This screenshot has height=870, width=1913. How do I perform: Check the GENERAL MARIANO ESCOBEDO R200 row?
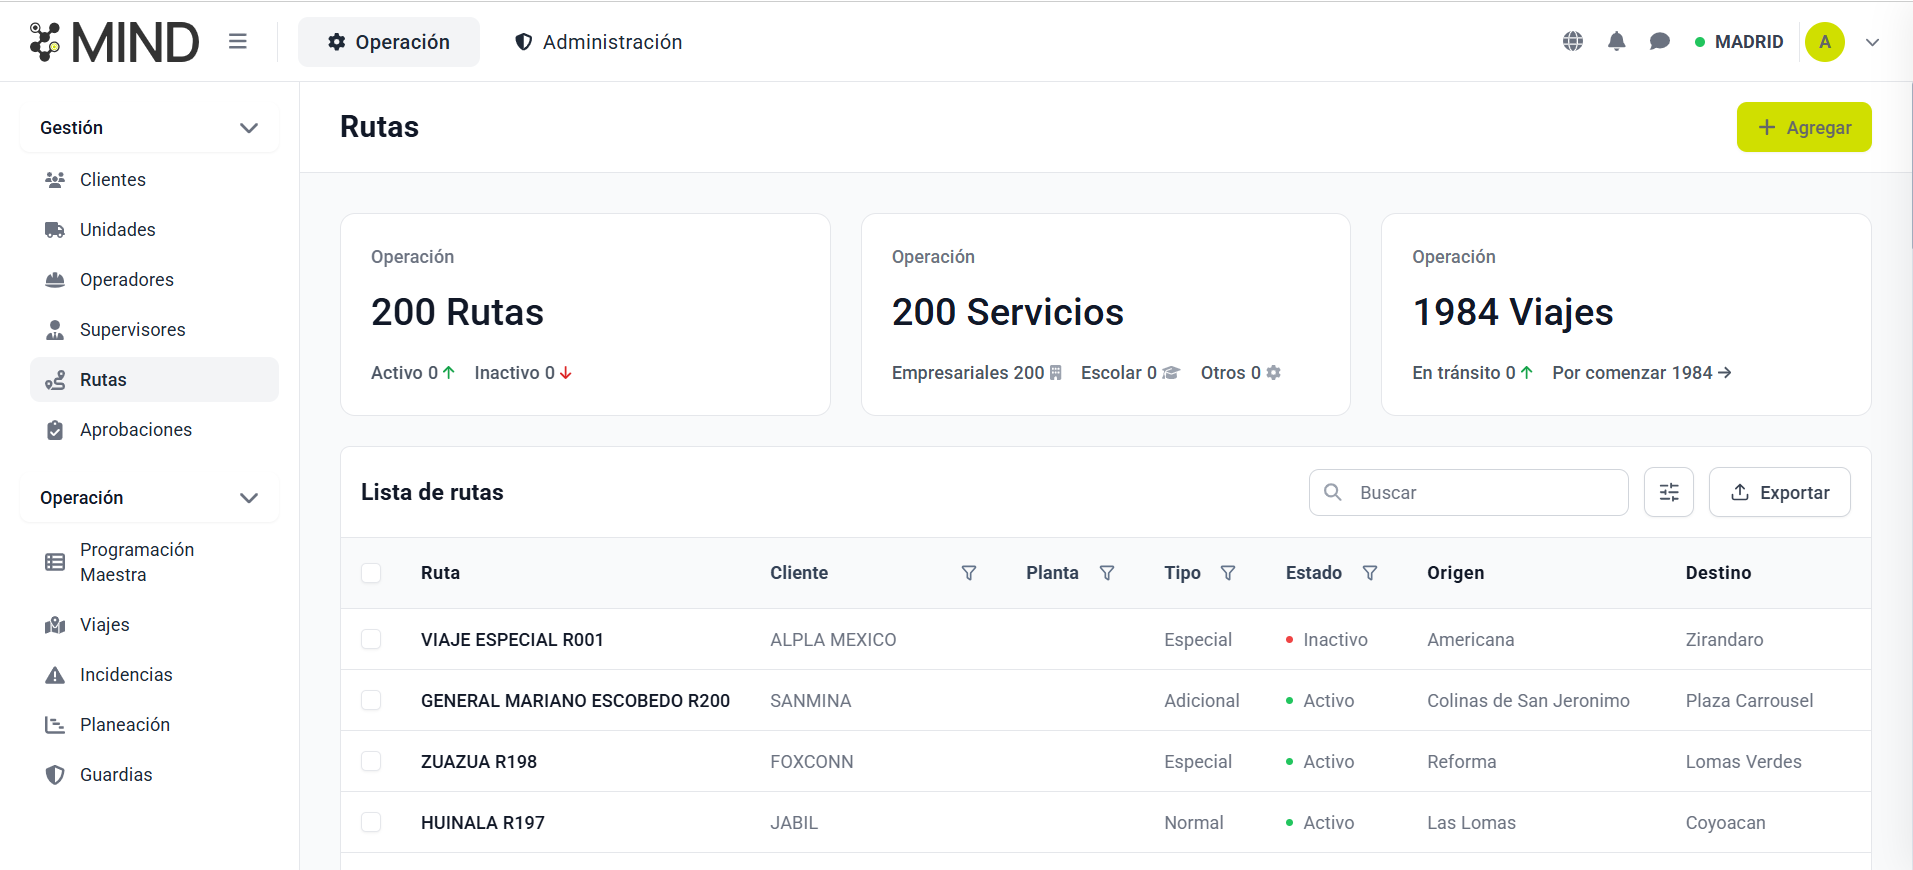tap(371, 701)
